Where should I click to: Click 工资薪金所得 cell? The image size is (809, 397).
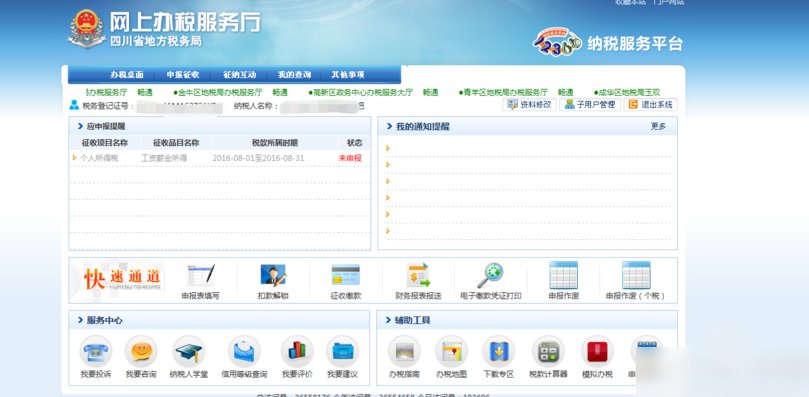point(164,158)
